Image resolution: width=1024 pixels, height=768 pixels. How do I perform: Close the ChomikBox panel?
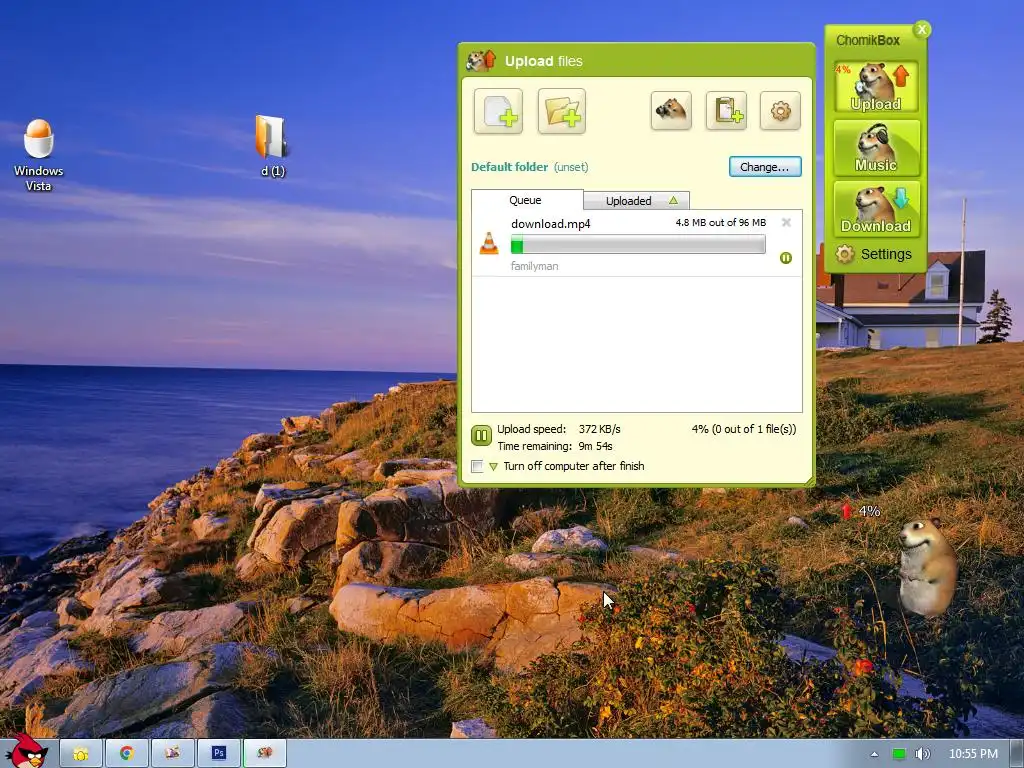point(922,29)
